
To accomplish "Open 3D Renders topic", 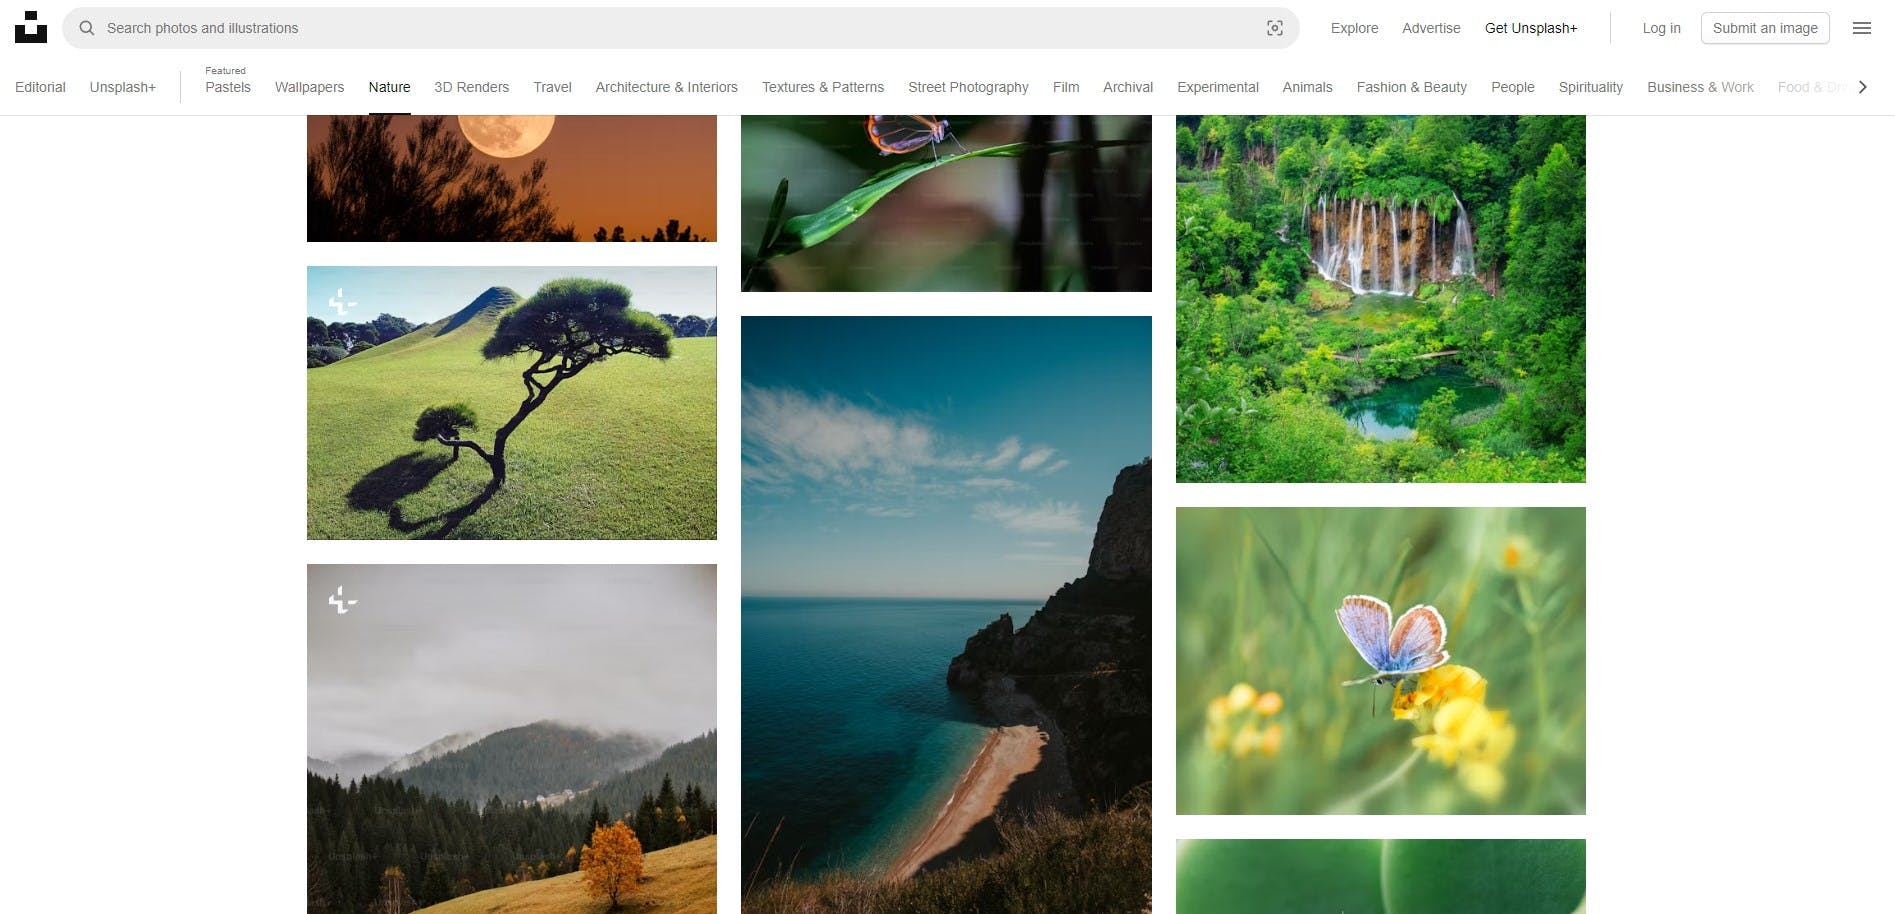I will point(471,87).
